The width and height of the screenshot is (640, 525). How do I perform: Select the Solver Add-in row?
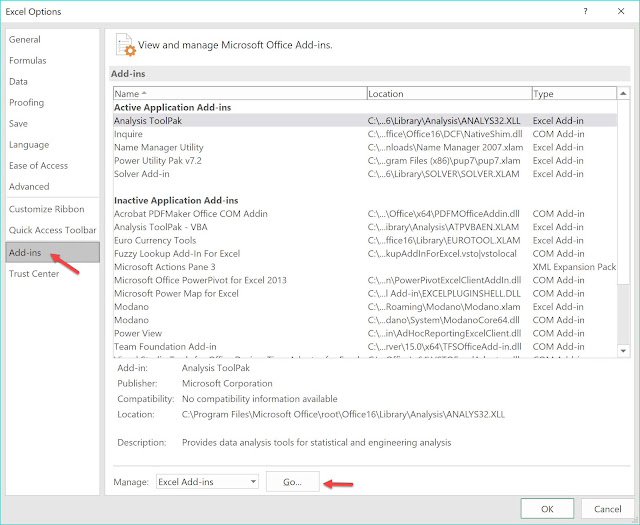coord(365,174)
